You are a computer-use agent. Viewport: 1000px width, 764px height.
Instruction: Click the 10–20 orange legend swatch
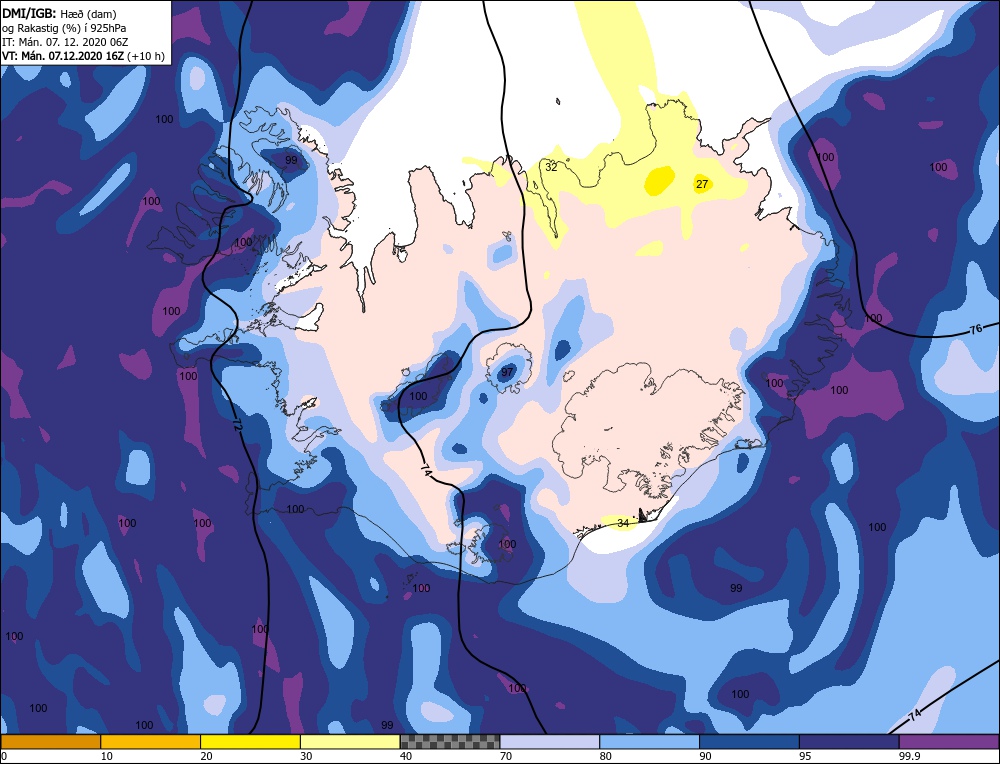point(151,742)
